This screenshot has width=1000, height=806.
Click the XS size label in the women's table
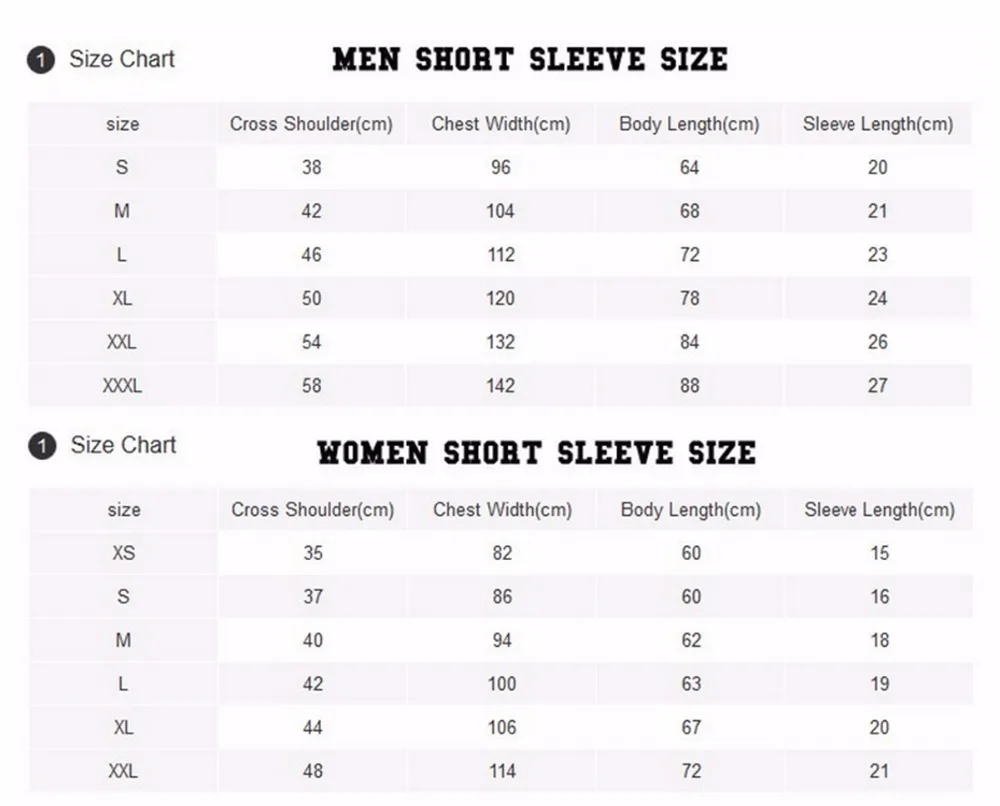[123, 553]
